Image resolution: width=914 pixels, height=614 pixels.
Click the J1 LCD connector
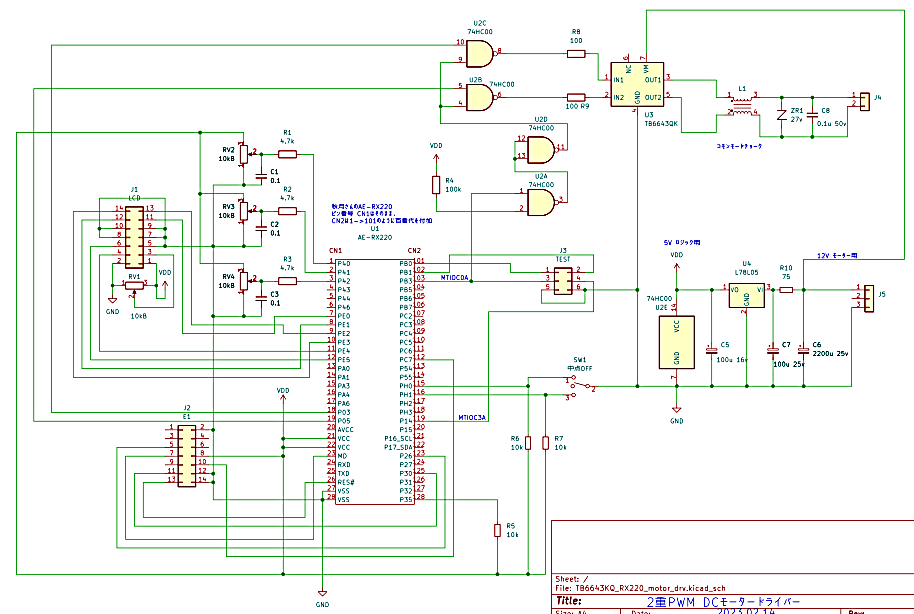pyautogui.click(x=133, y=236)
